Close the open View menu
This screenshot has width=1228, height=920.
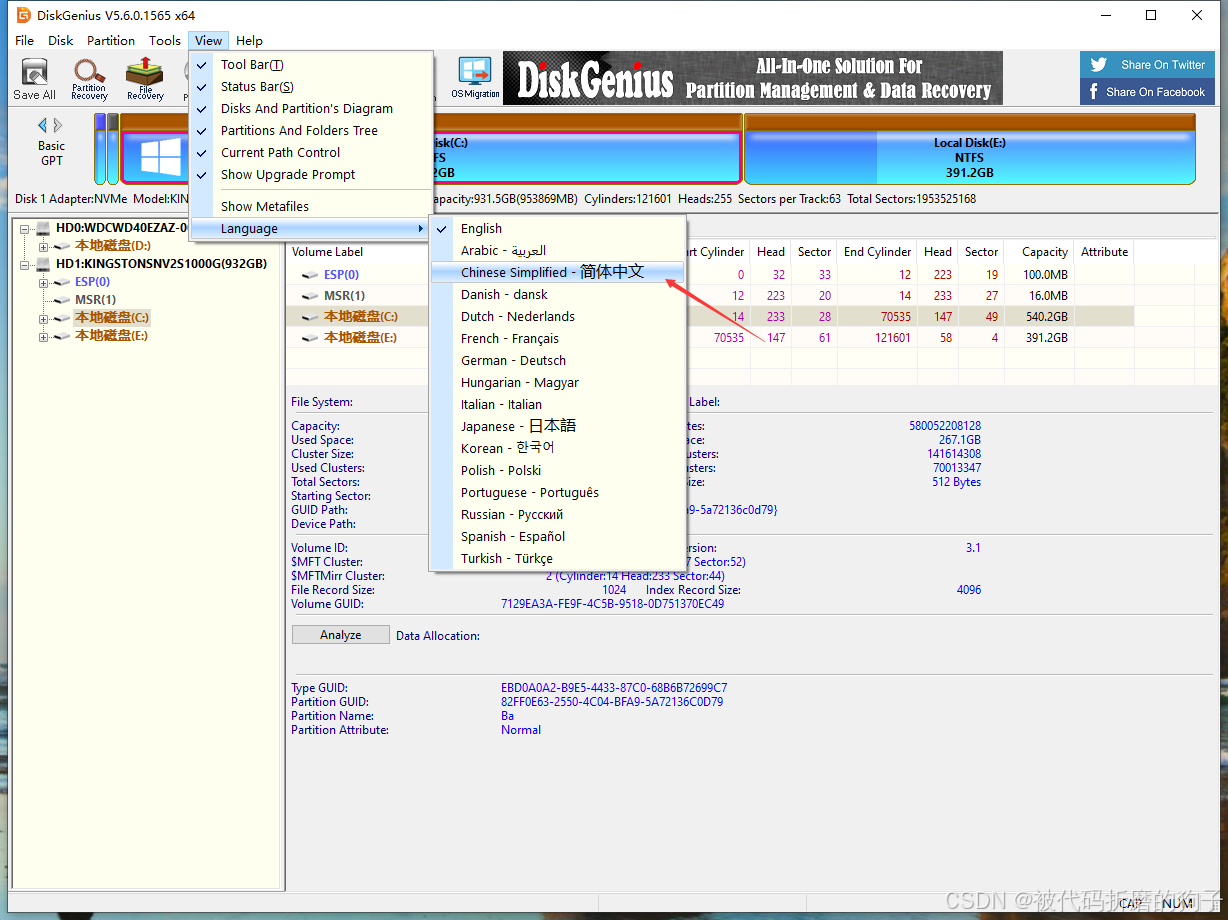pyautogui.click(x=209, y=41)
